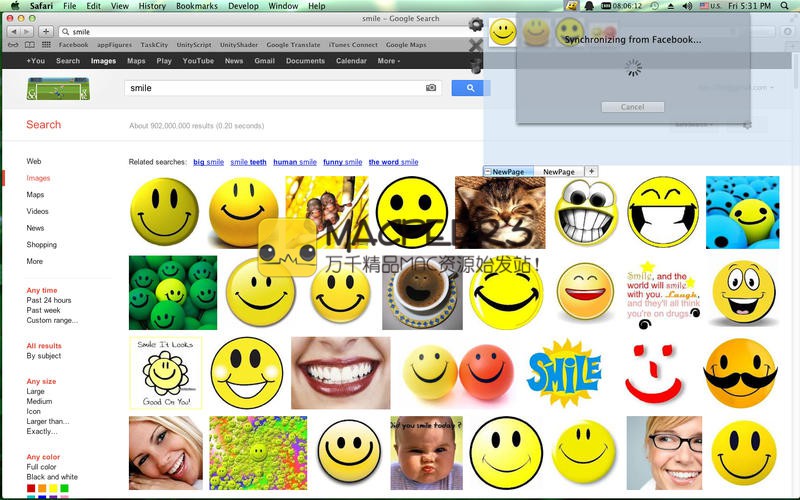The image size is (800, 500).
Task: Open the U.S. input source menu
Action: pyautogui.click(x=710, y=6)
